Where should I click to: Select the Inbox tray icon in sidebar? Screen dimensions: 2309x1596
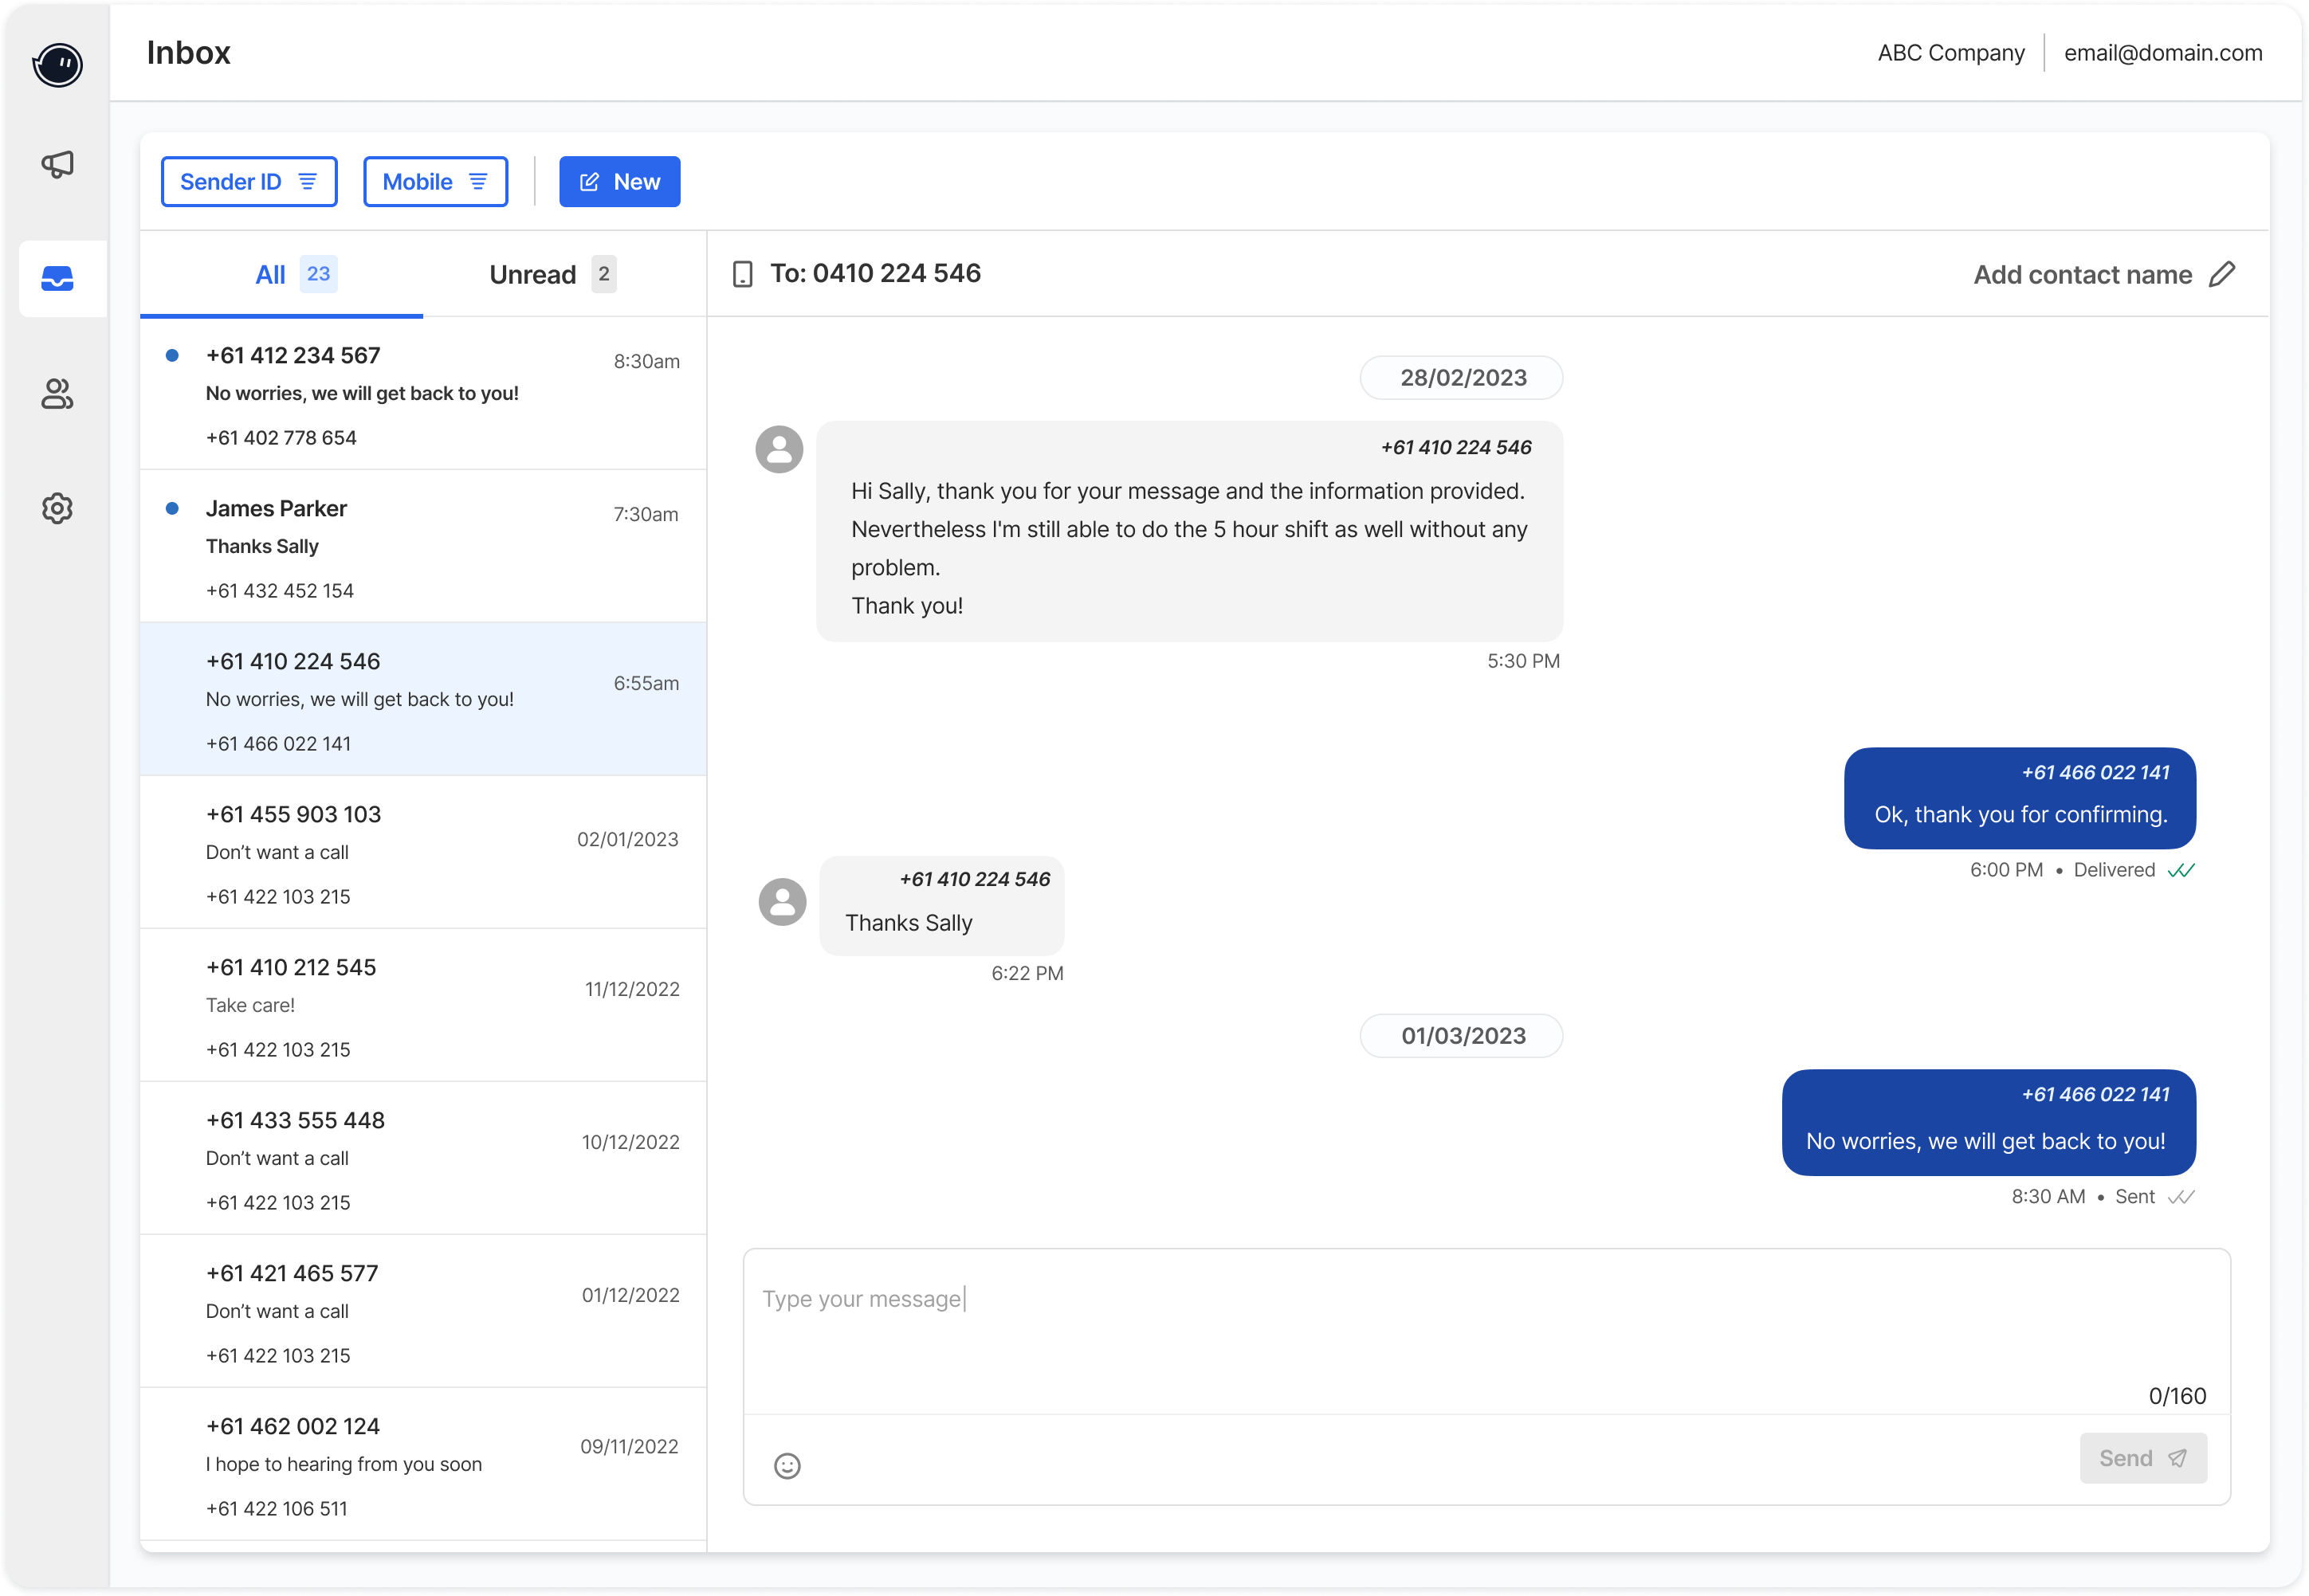pos(57,278)
